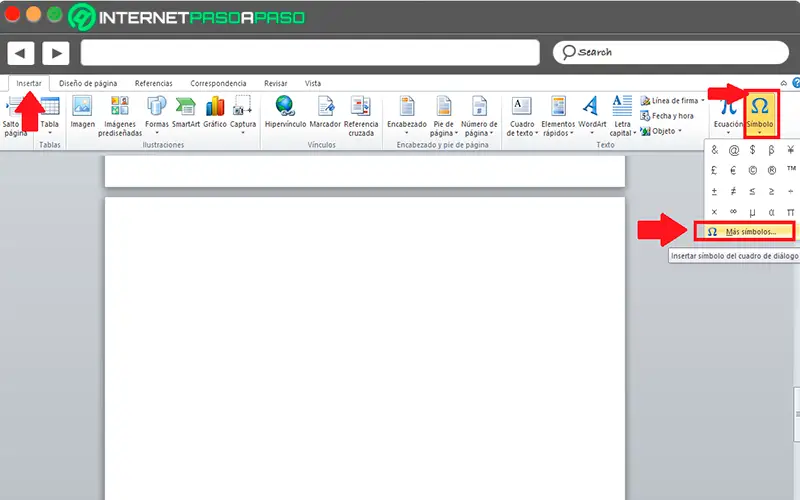Open the WordArt gallery
The image size is (800, 500).
click(x=592, y=115)
